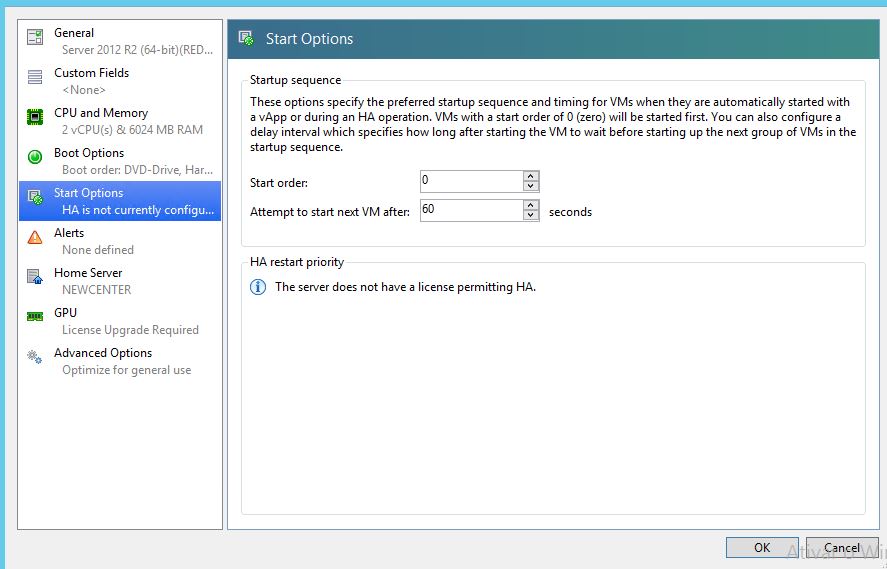Switch to the Boot Options tab label
This screenshot has height=569, width=887.
(89, 153)
